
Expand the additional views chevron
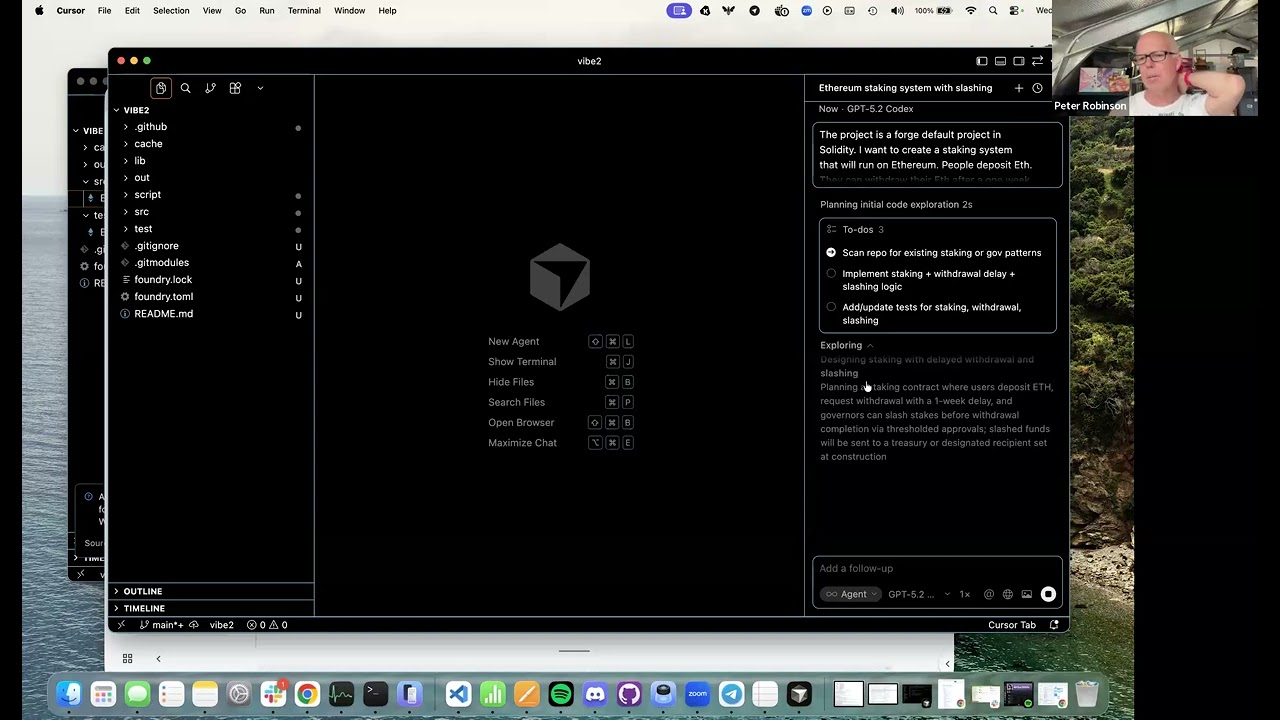(x=260, y=88)
